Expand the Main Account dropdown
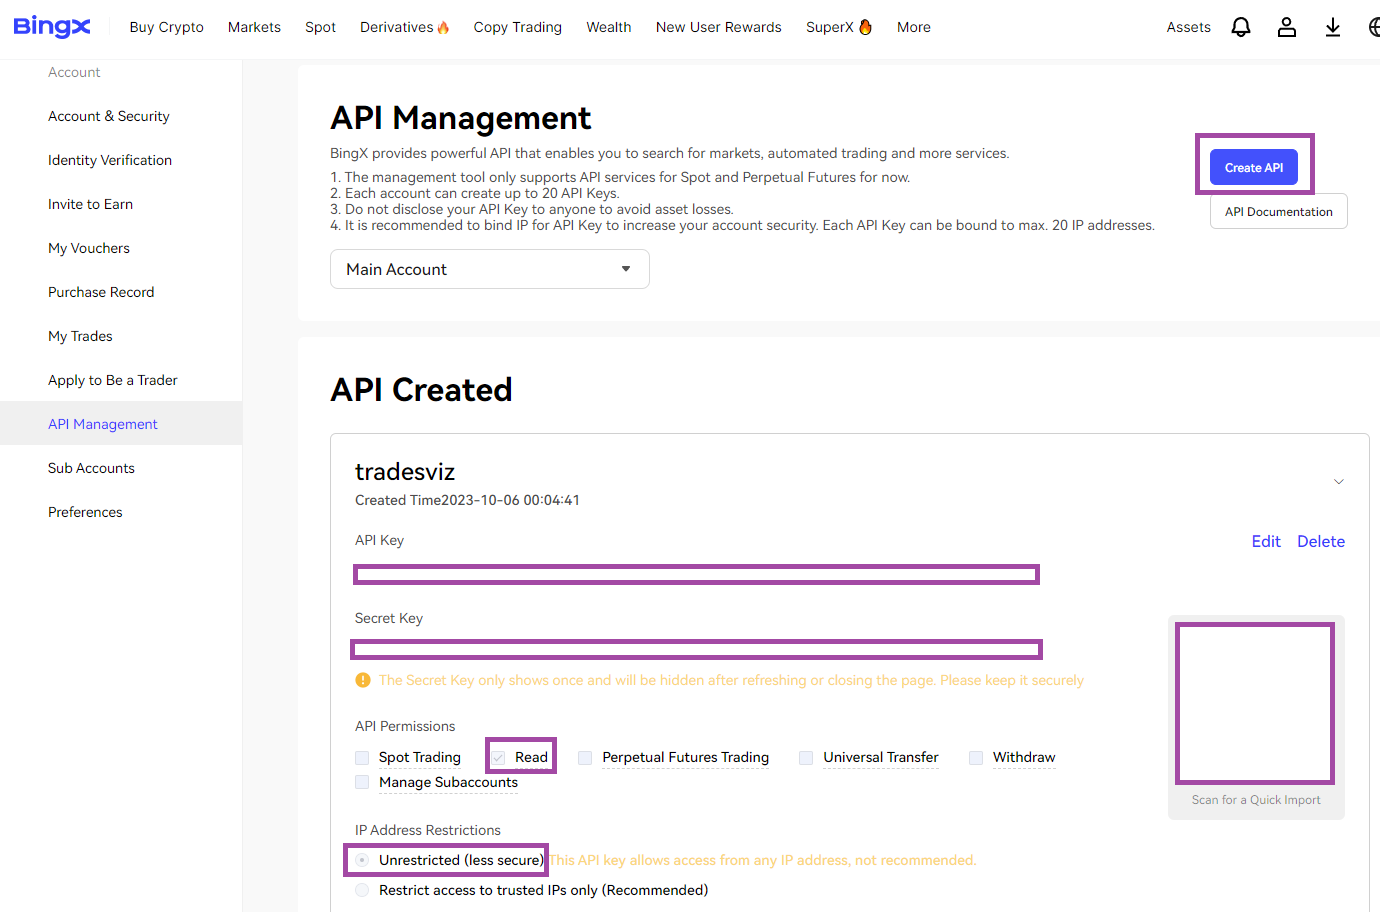This screenshot has width=1380, height=912. [490, 269]
